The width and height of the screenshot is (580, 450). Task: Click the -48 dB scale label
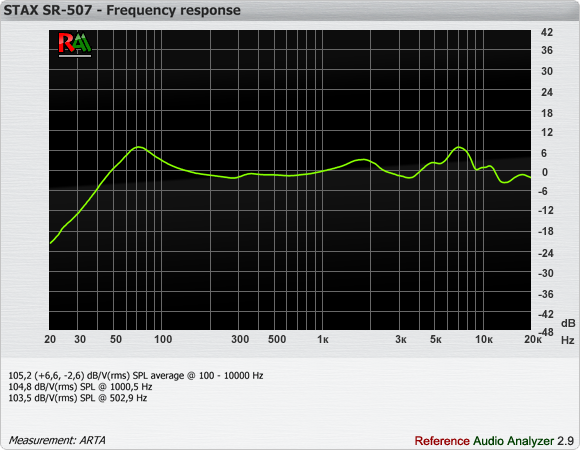click(x=546, y=332)
